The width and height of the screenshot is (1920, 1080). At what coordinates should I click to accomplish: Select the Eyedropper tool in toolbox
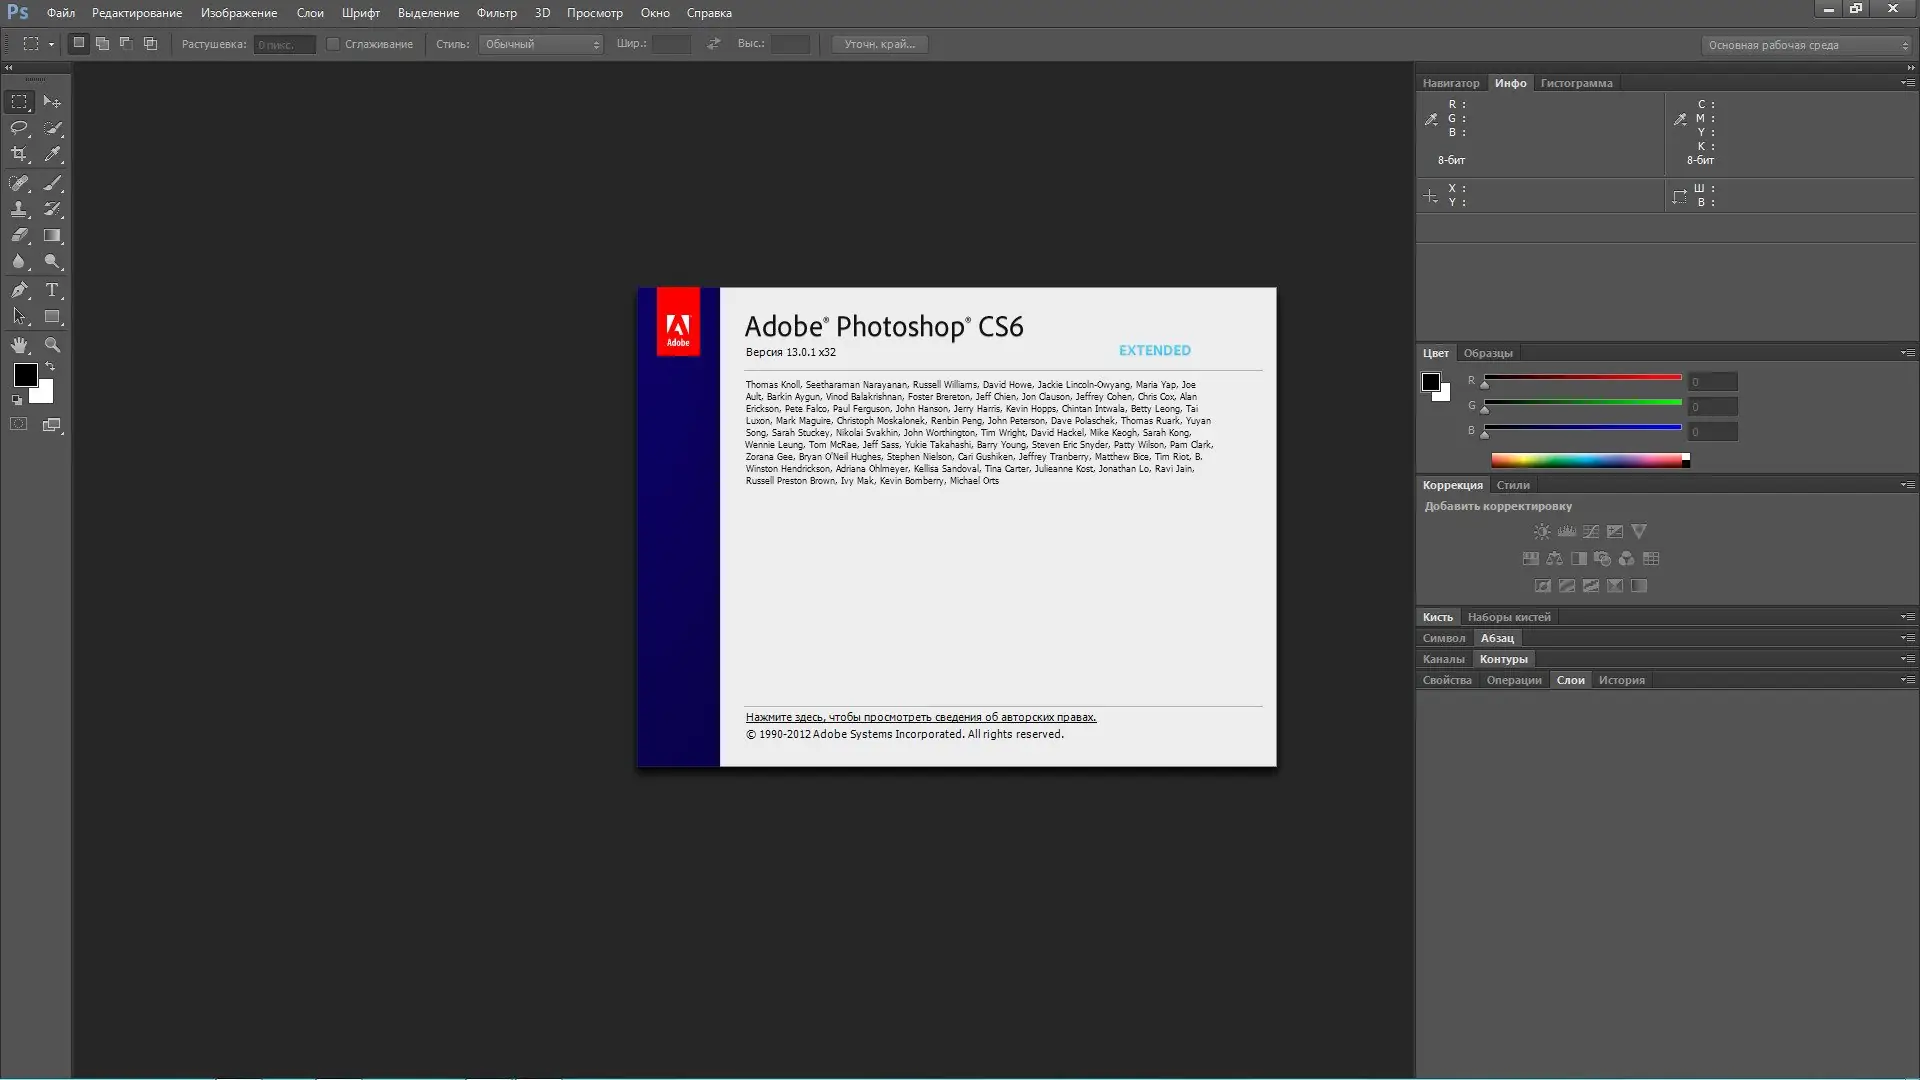coord(53,154)
